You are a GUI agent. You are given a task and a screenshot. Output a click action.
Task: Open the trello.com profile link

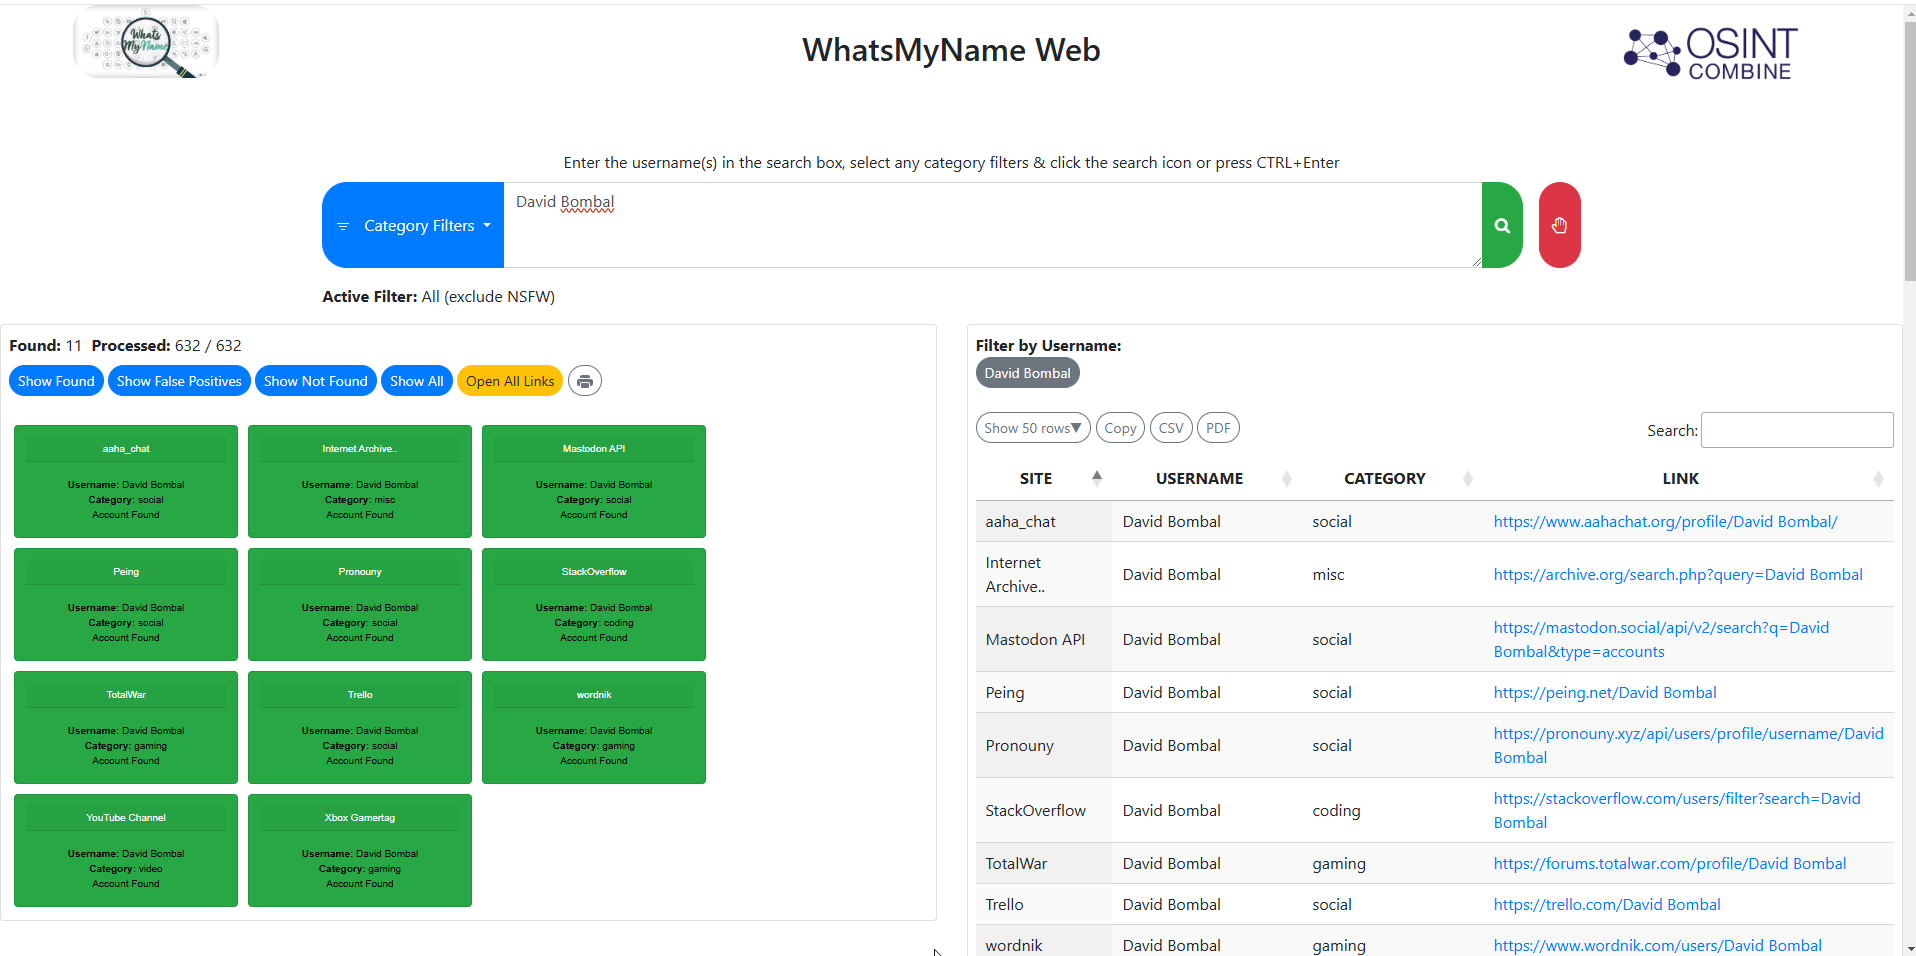click(1607, 904)
